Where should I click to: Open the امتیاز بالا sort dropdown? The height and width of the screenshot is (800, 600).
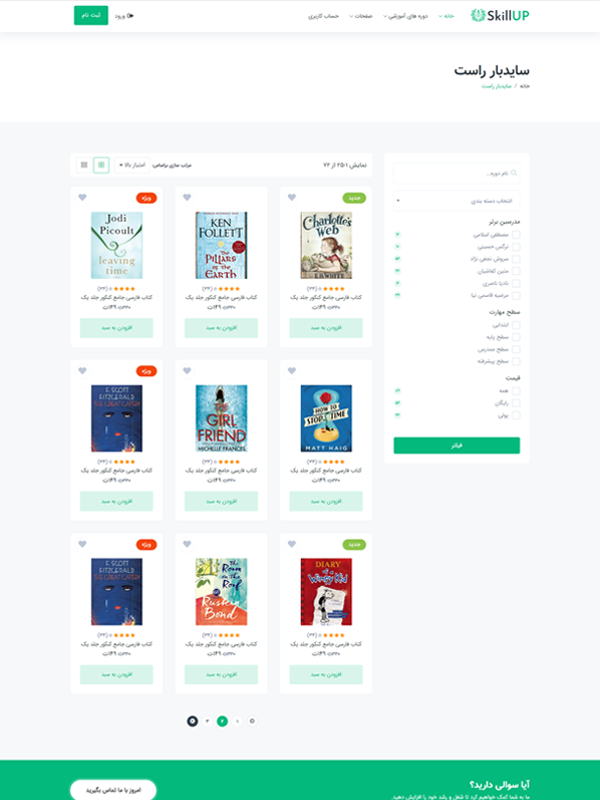pos(132,165)
